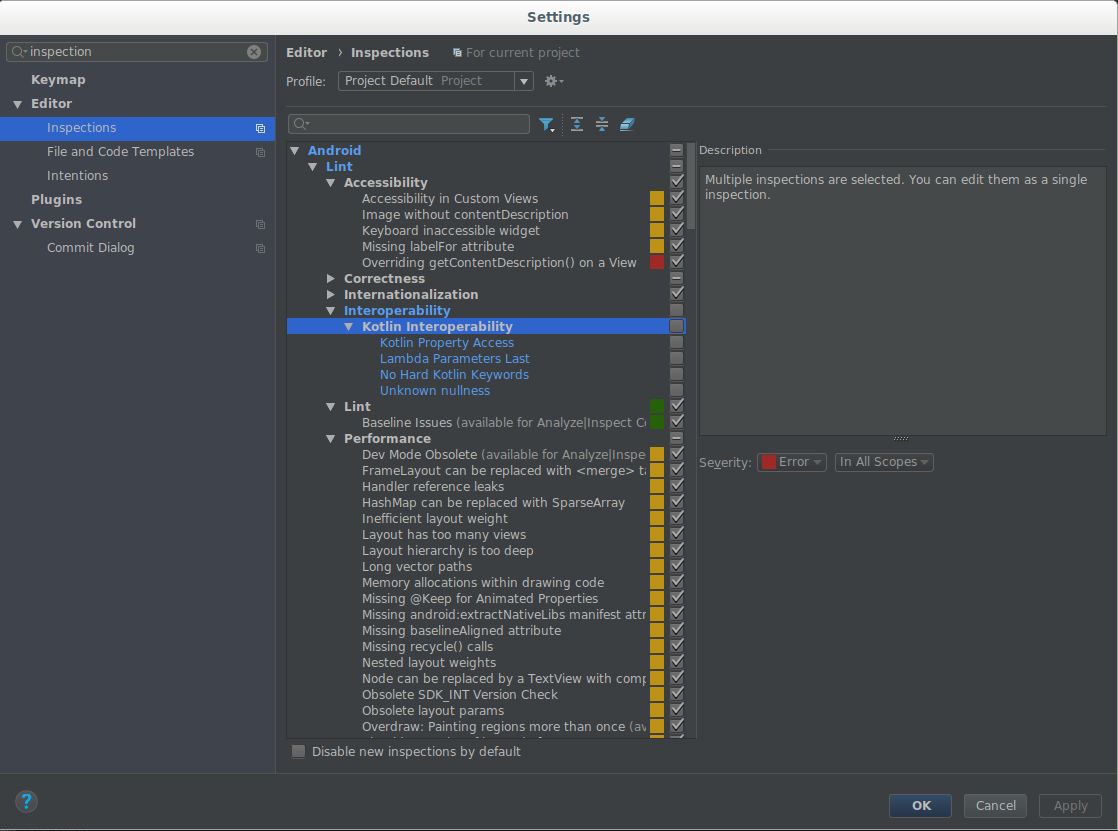Click the magnifier icon in inspections filter field

(301, 124)
